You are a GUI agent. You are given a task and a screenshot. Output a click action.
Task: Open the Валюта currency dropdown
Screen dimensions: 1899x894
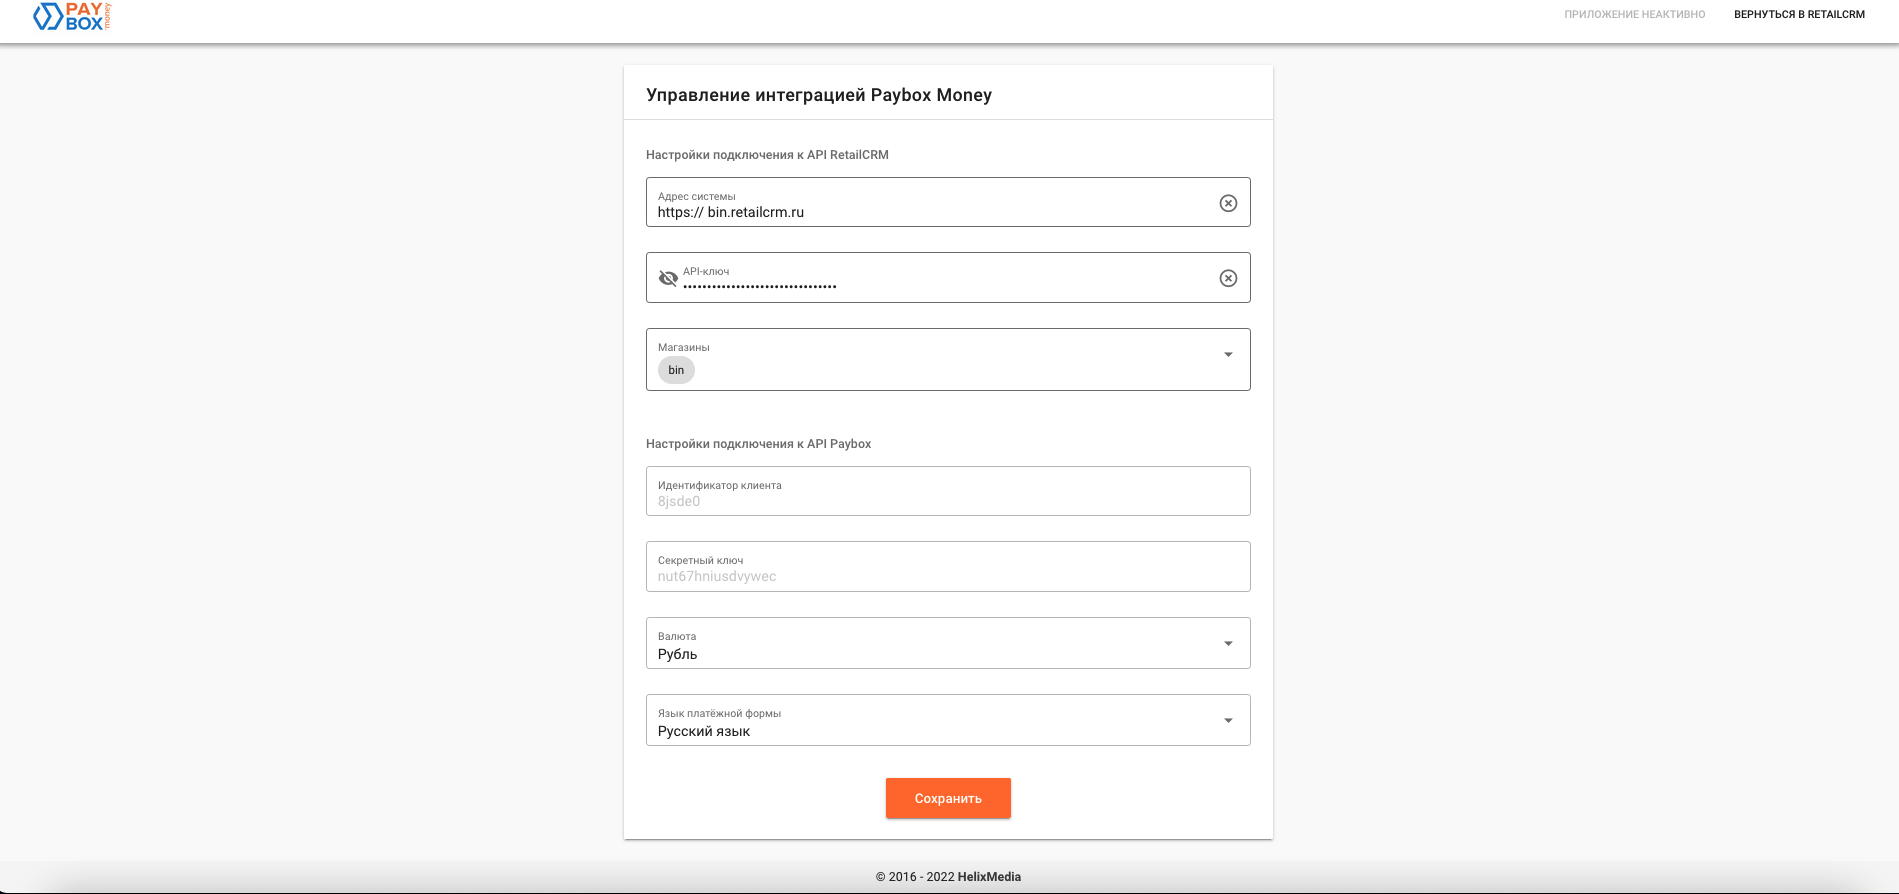(x=948, y=643)
